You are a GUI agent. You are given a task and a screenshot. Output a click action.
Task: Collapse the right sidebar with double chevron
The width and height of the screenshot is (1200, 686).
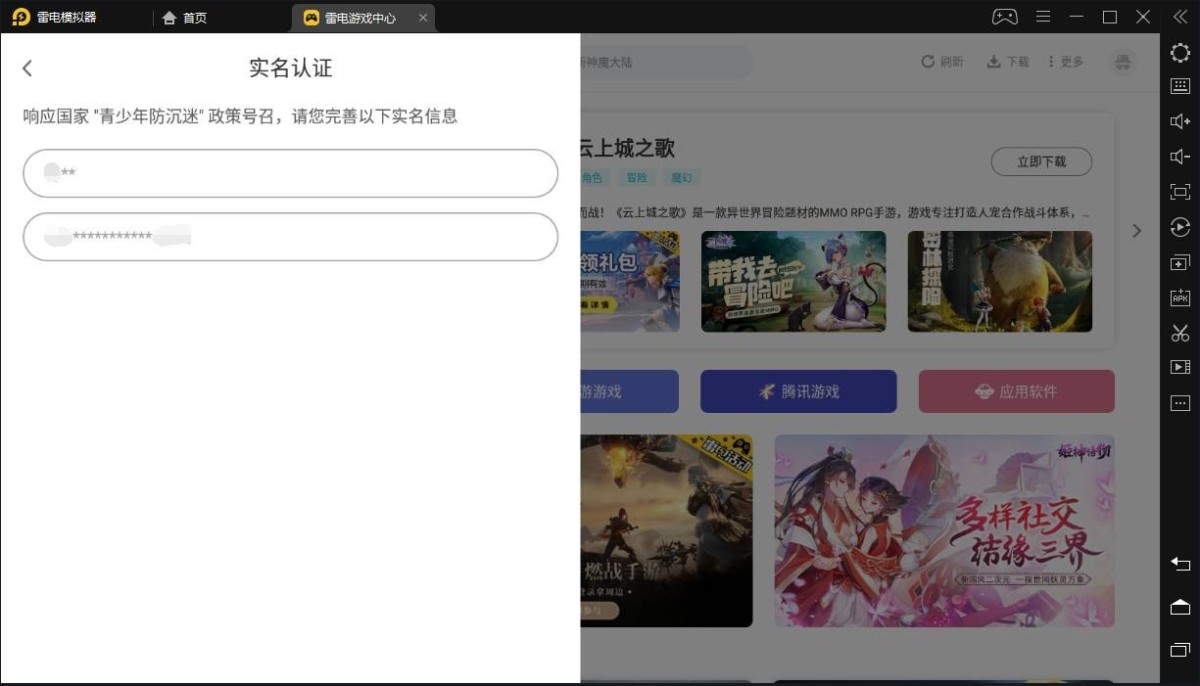(1180, 17)
